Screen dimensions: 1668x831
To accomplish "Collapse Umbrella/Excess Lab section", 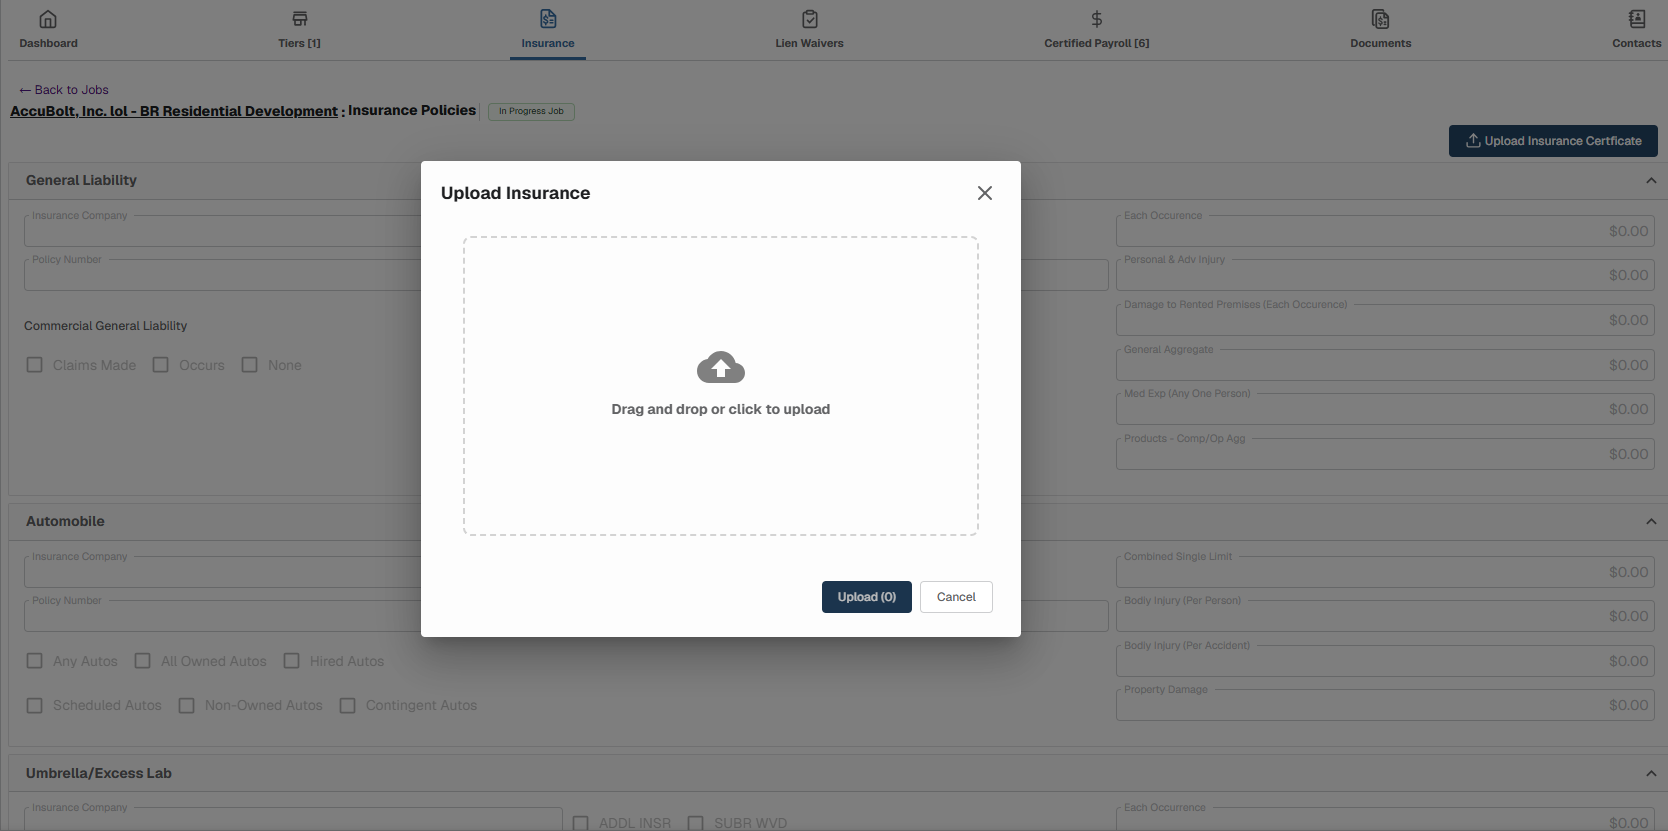I will click(x=1651, y=774).
